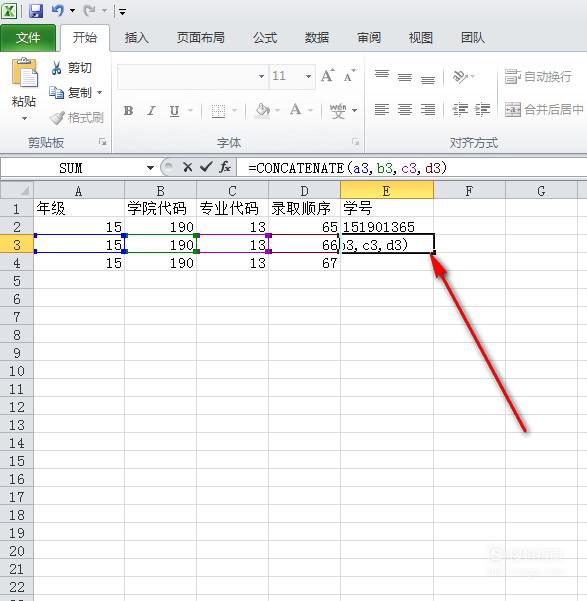Viewport: 587px width, 601px height.
Task: Open the File (文件) tab
Action: coord(28,38)
